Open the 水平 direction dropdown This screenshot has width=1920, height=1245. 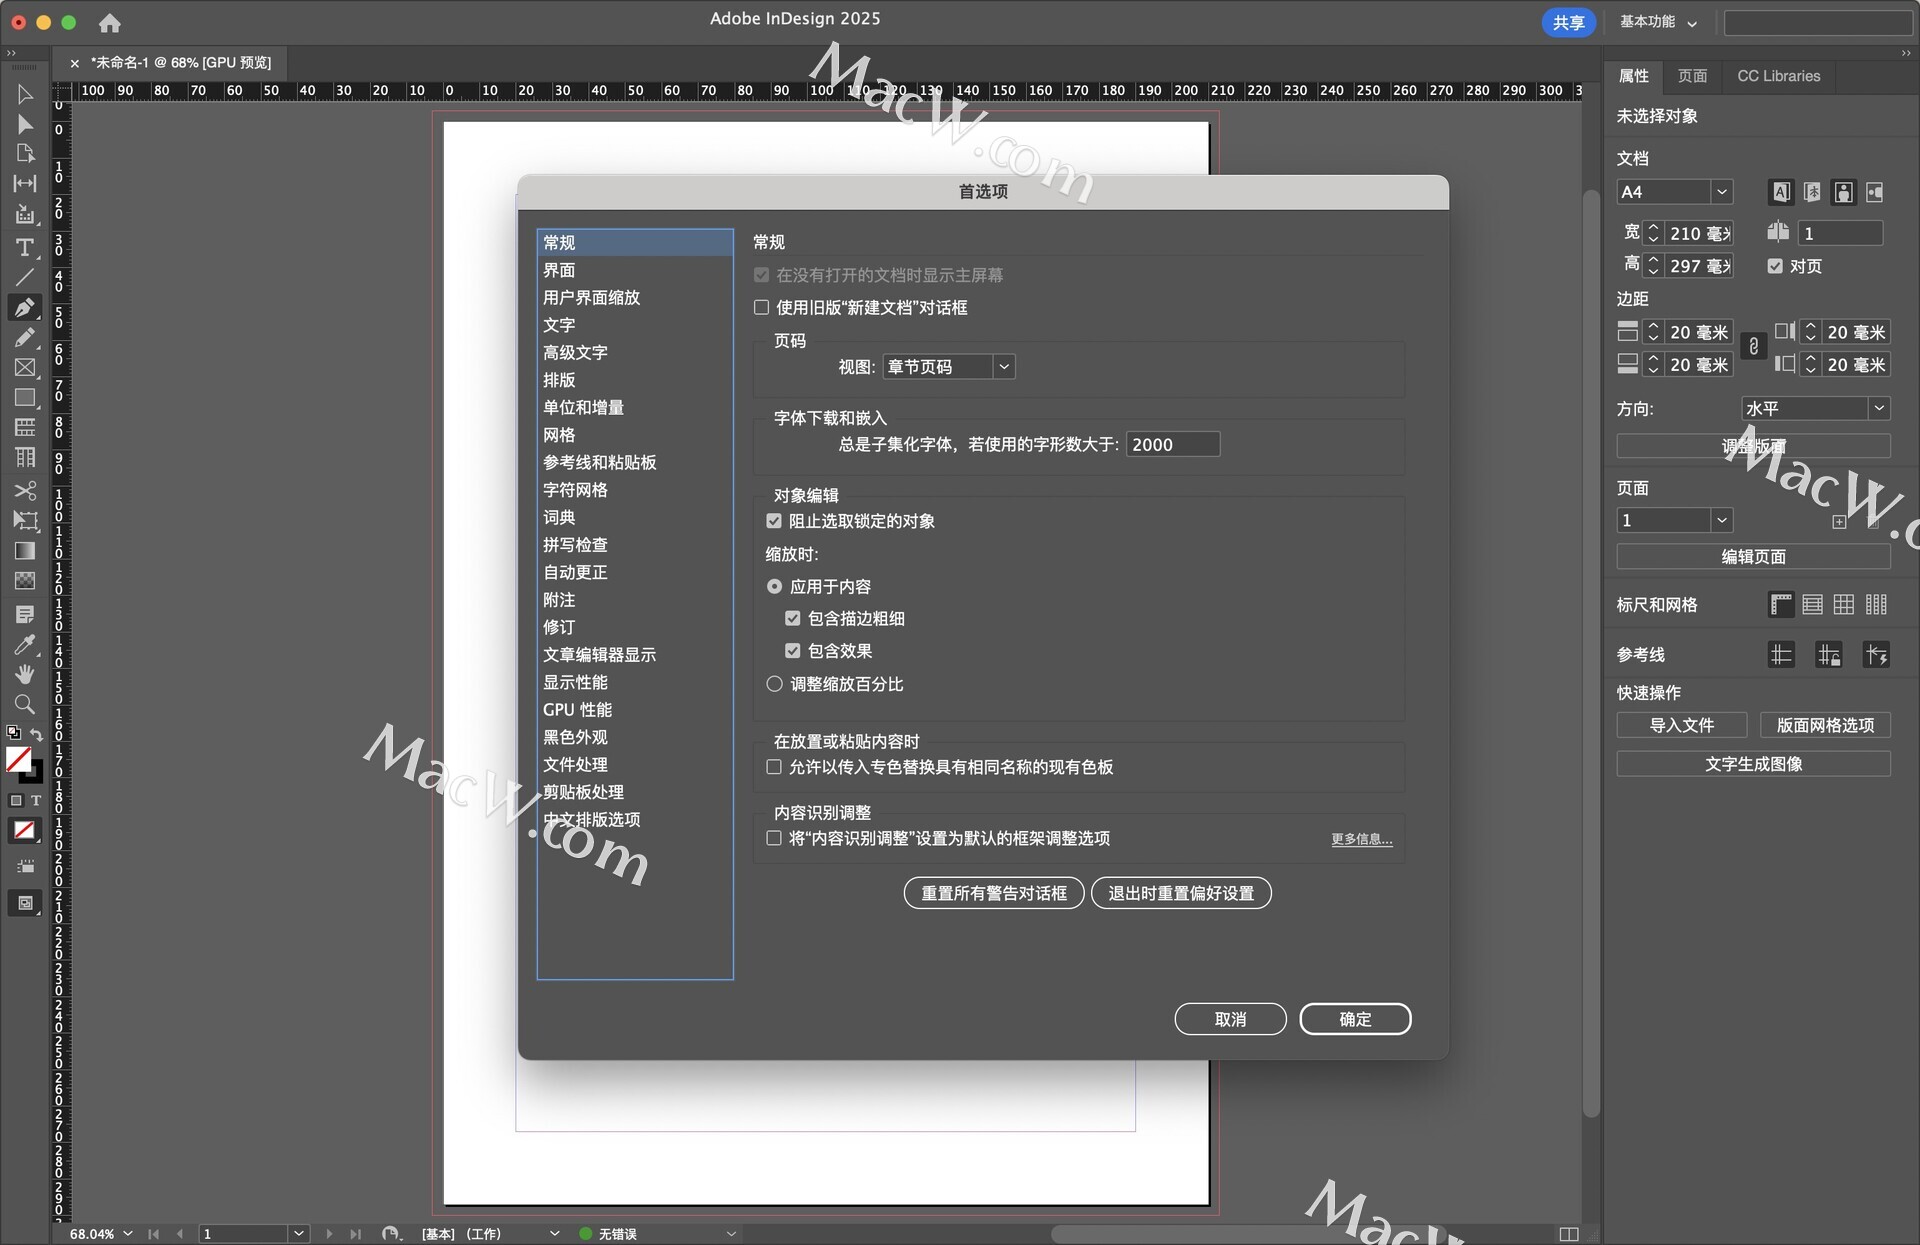1815,408
